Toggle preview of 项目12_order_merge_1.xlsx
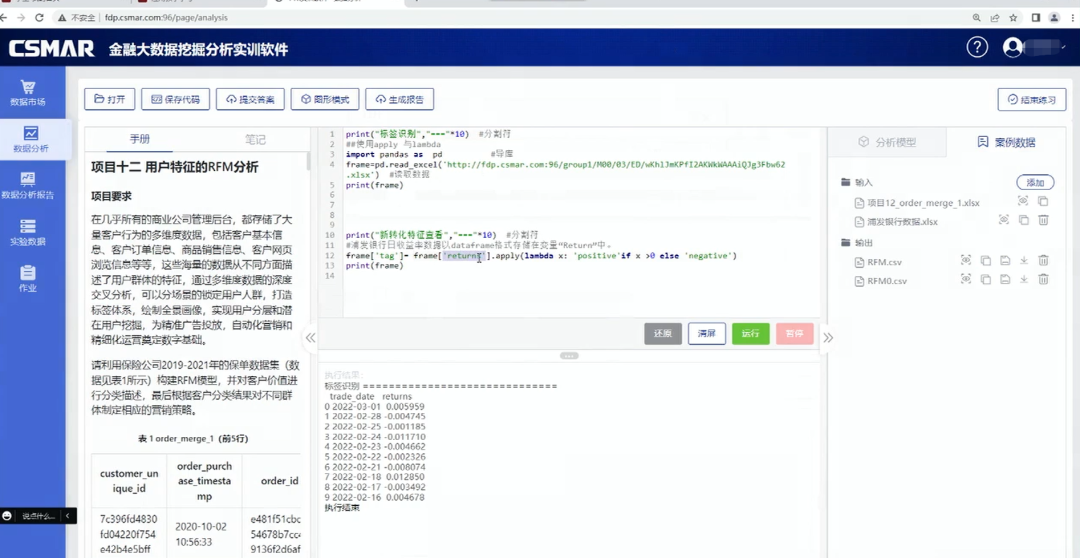The width and height of the screenshot is (1080, 558). pyautogui.click(x=1023, y=201)
